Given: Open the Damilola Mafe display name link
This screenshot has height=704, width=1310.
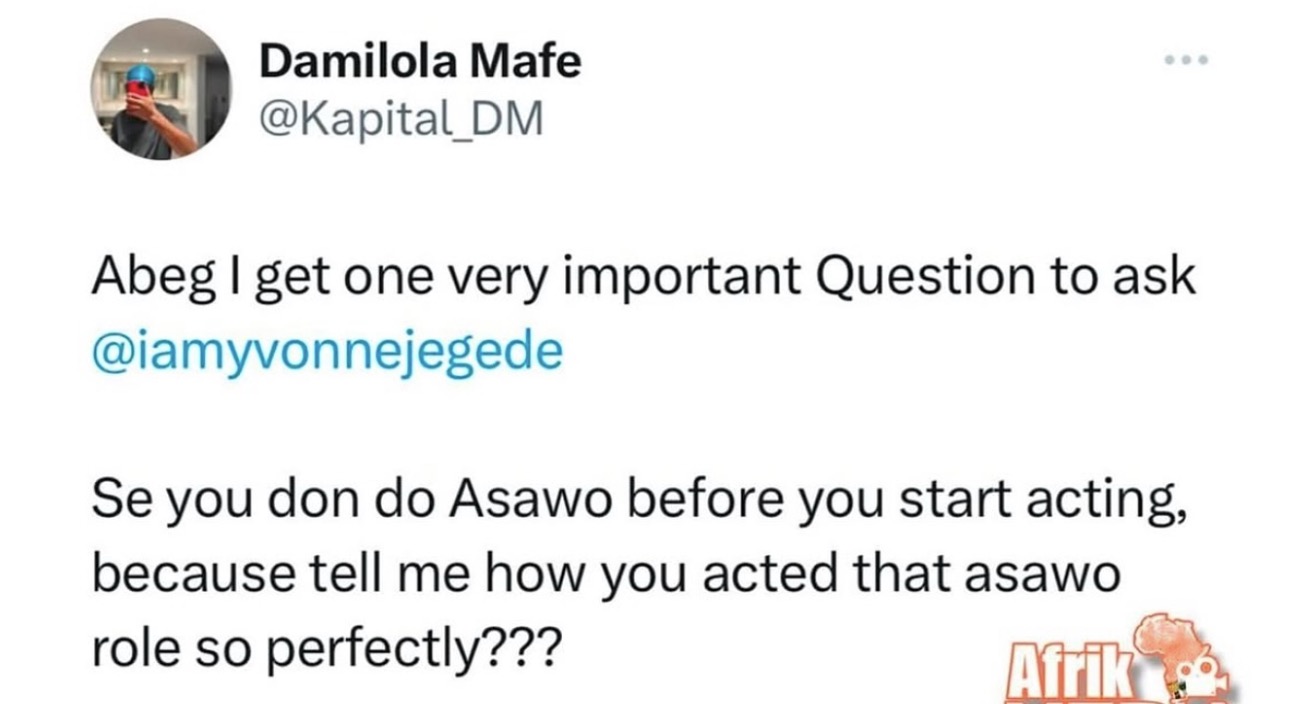Looking at the screenshot, I should coord(420,63).
